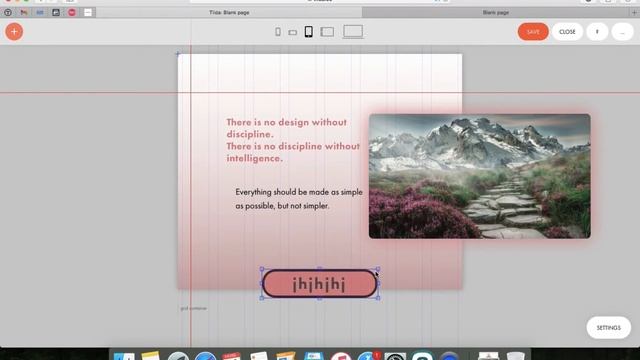Image resolution: width=640 pixels, height=360 pixels.
Task: Open Finder from the dock
Action: pos(124,356)
